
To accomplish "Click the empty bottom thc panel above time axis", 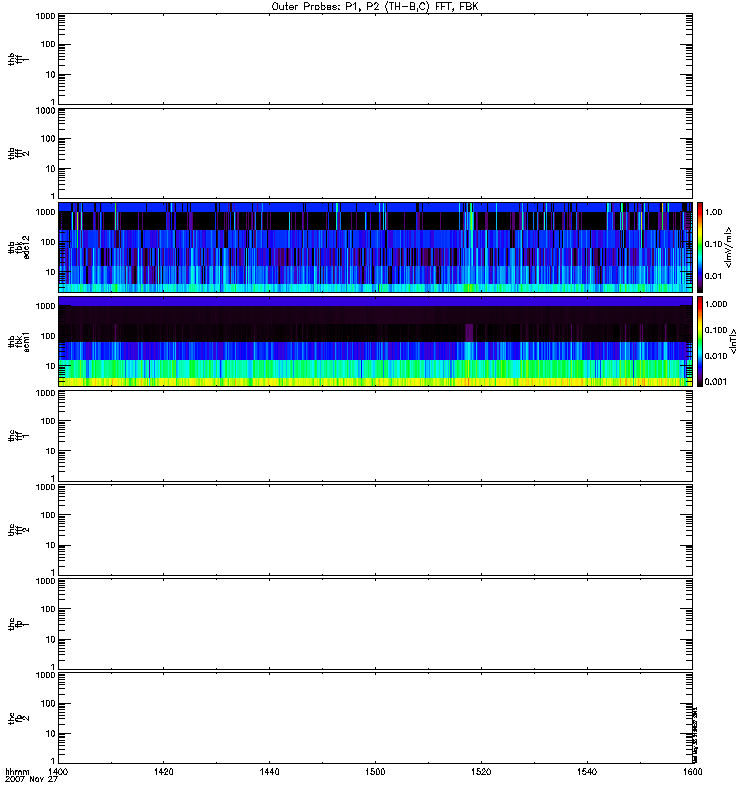I will point(375,716).
